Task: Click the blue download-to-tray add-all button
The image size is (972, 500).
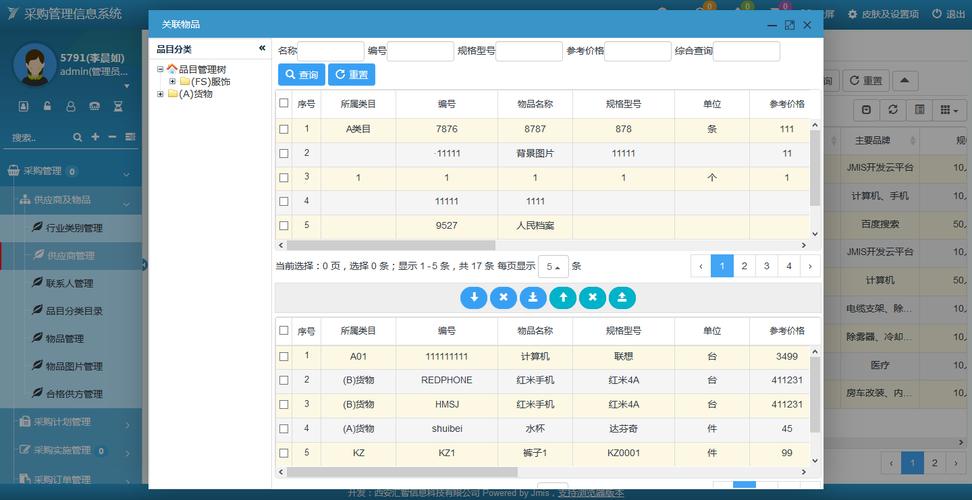Action: coord(533,298)
